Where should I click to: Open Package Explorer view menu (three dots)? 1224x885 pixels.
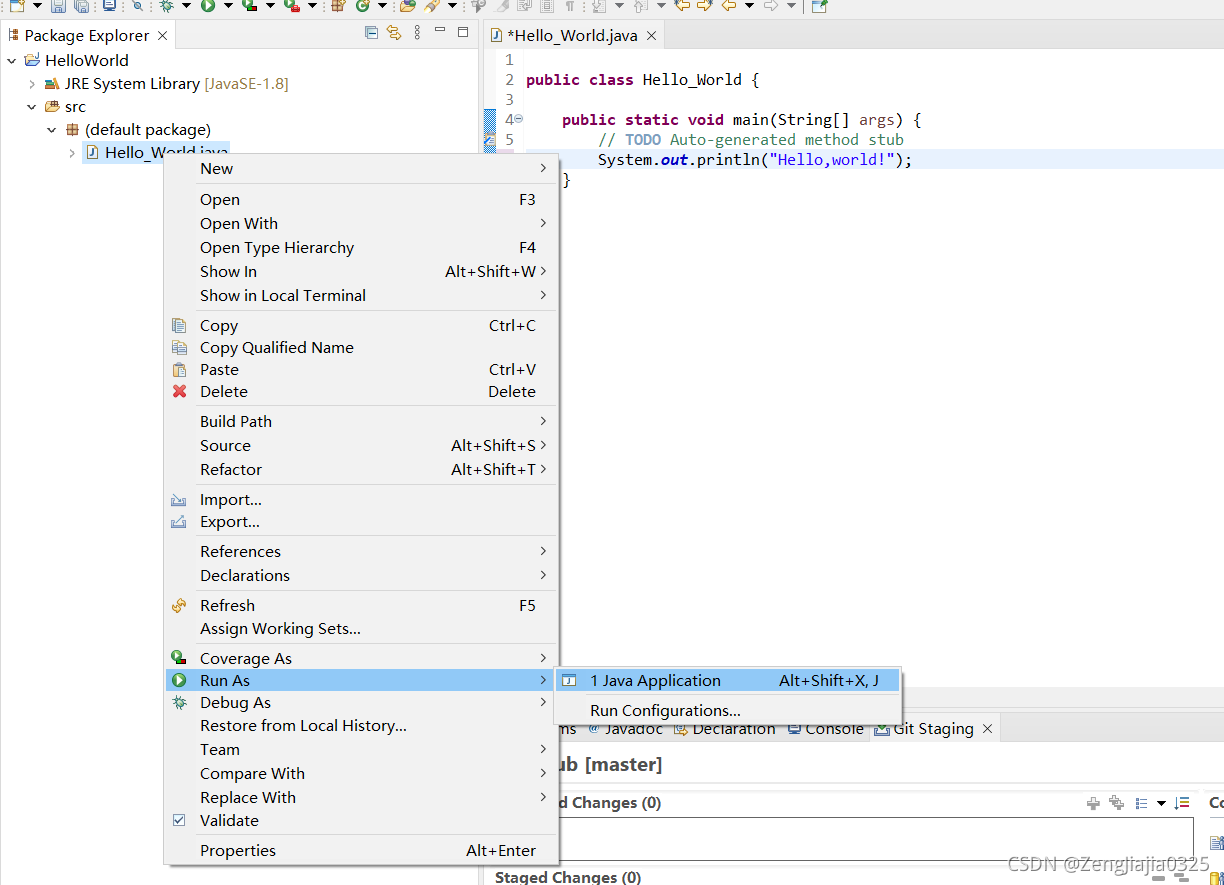coord(416,33)
